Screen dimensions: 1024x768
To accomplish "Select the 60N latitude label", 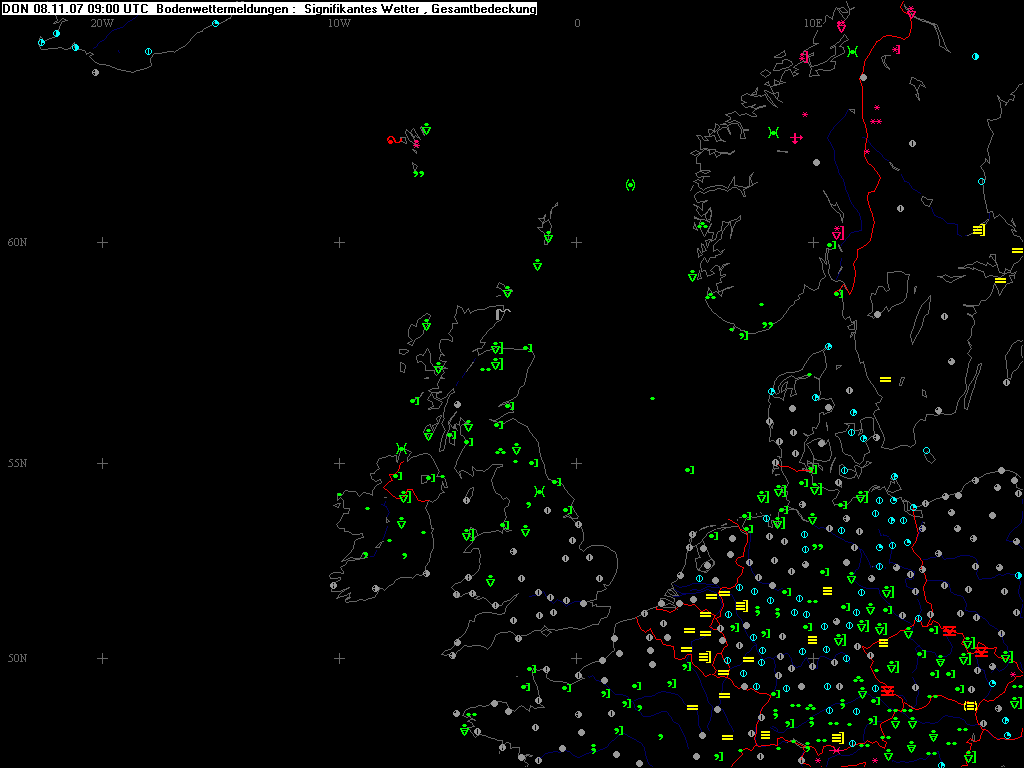I will 17,243.
